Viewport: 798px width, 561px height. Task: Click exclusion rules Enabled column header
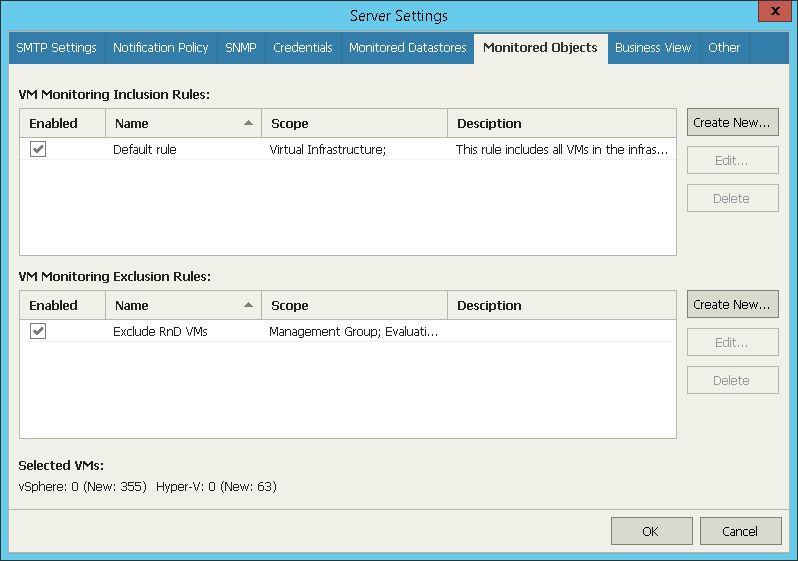pos(63,305)
